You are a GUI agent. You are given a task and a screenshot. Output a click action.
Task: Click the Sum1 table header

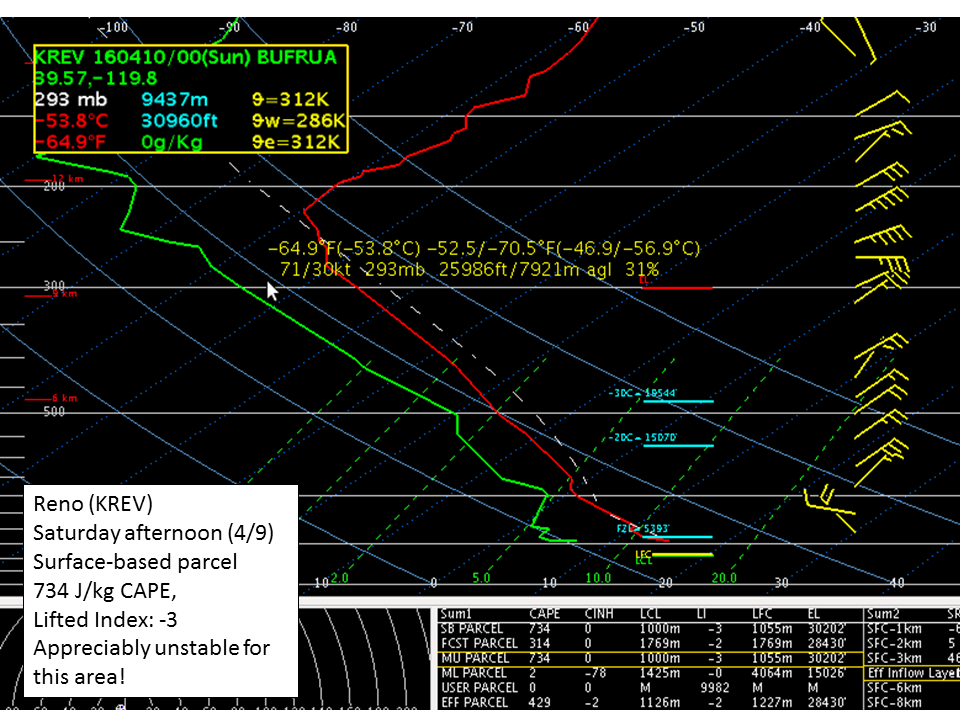click(x=458, y=613)
